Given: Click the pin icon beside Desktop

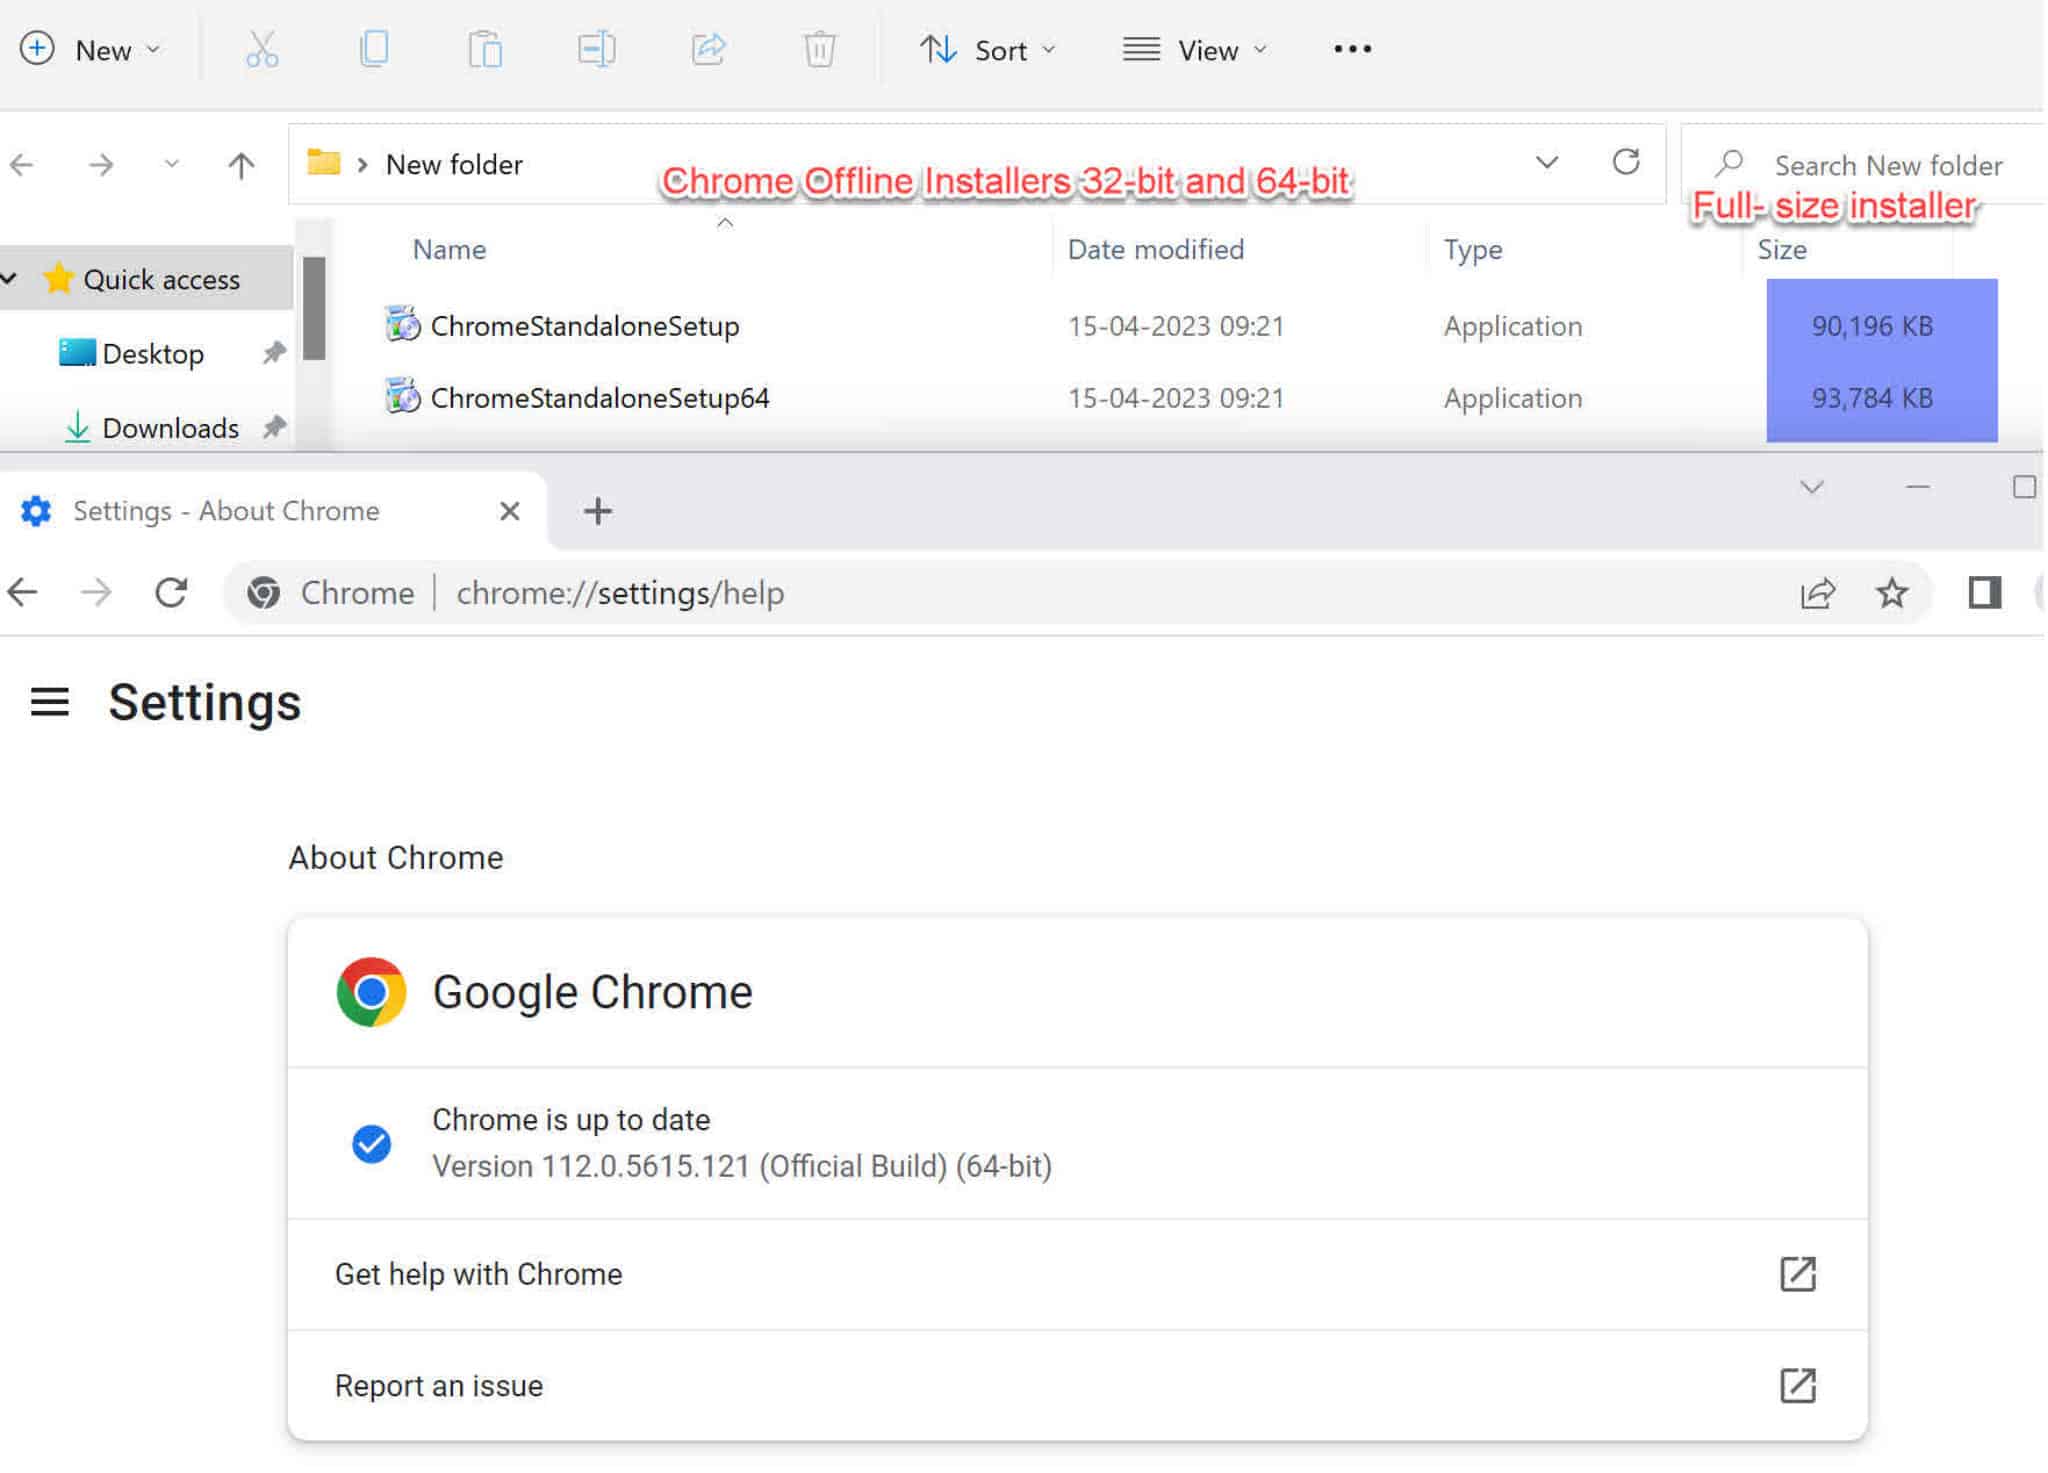Looking at the screenshot, I should pos(274,352).
